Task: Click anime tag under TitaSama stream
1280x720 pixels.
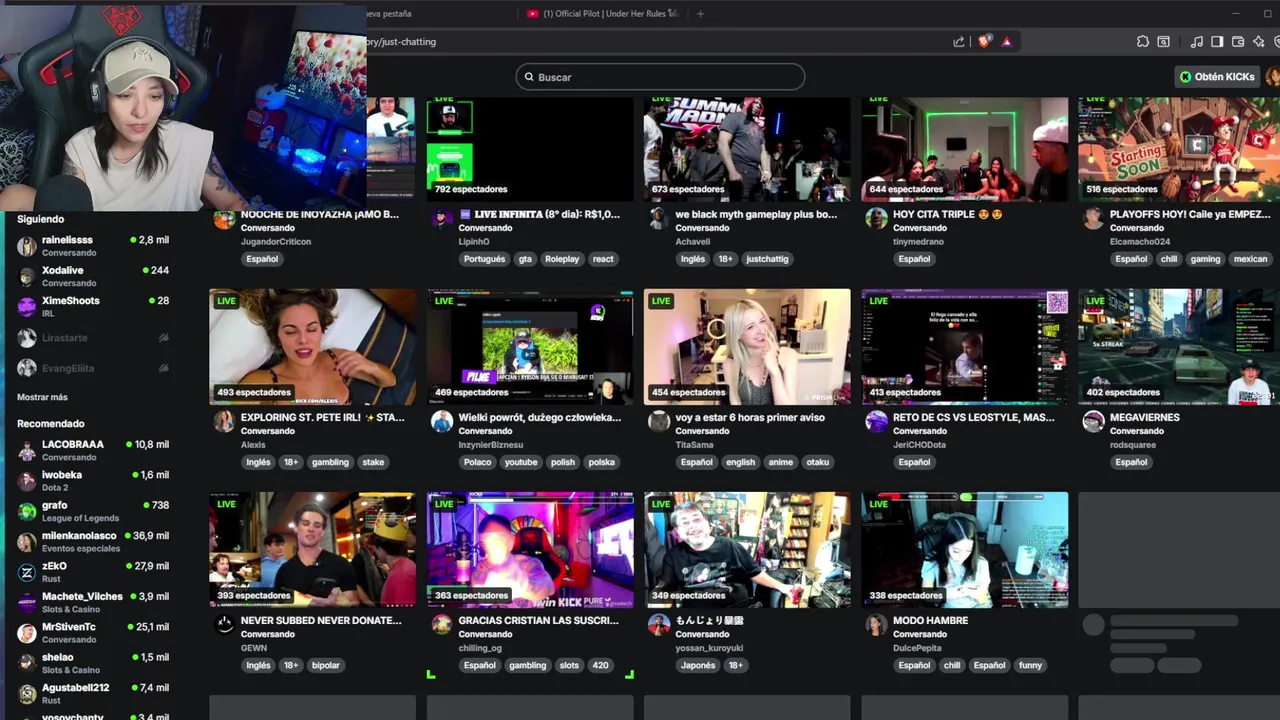Action: click(781, 462)
